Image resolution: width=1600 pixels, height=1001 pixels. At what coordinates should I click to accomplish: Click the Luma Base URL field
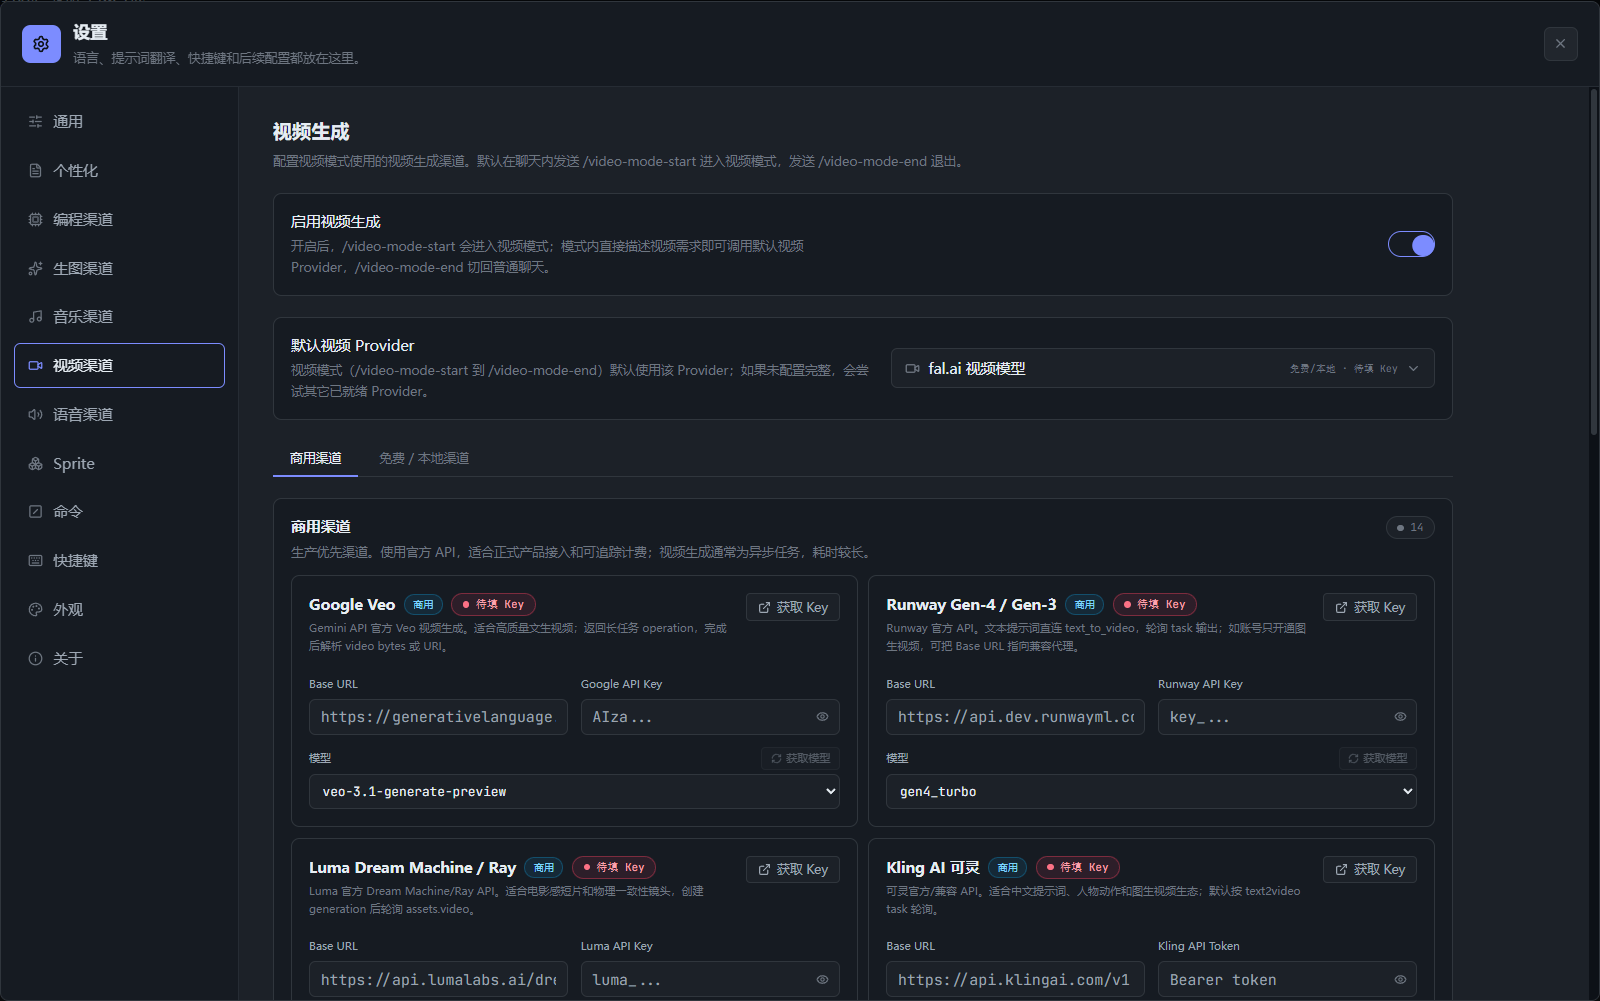click(438, 980)
